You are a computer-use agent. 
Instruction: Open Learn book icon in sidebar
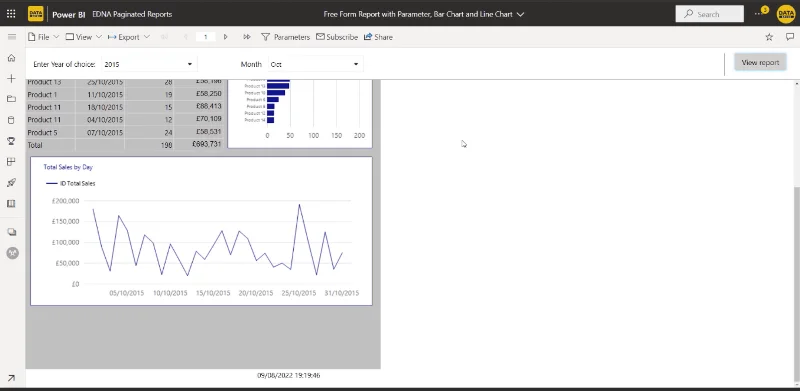click(11, 204)
